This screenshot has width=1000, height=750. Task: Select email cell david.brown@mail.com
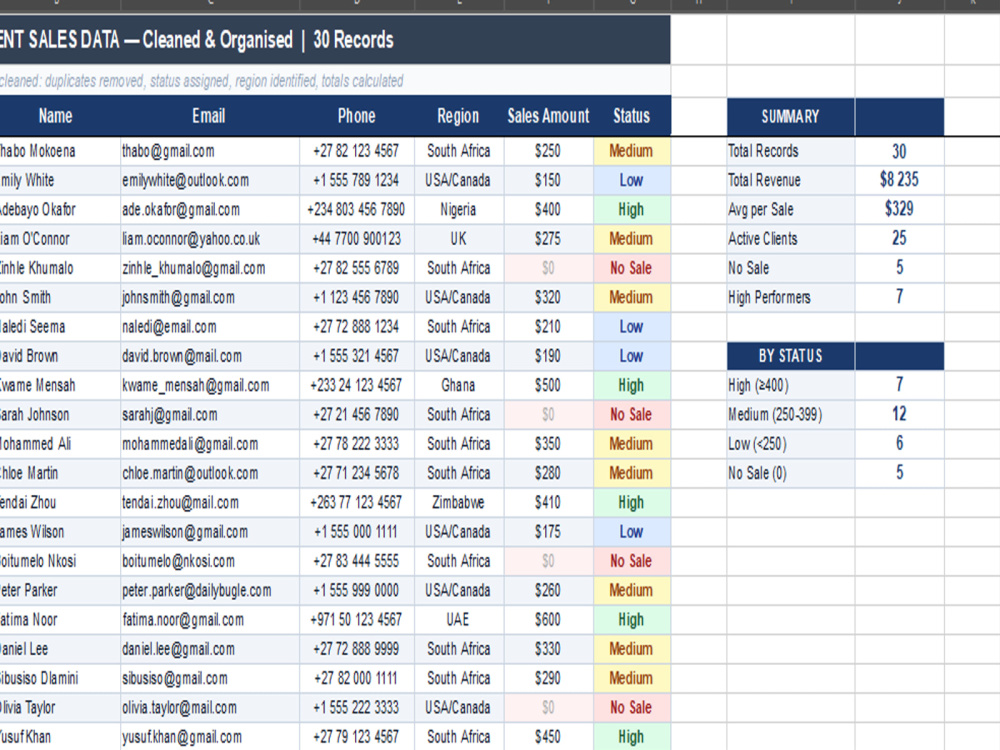pyautogui.click(x=210, y=357)
